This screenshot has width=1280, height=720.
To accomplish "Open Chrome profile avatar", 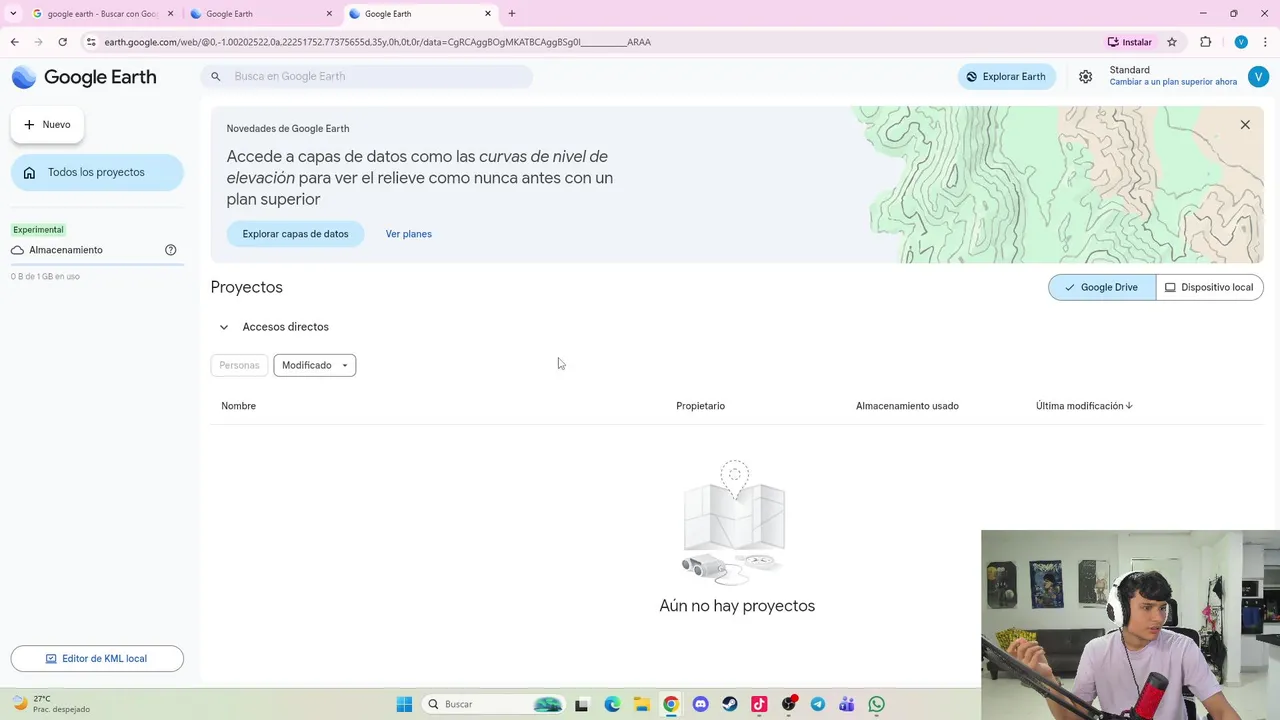I will pyautogui.click(x=1241, y=42).
